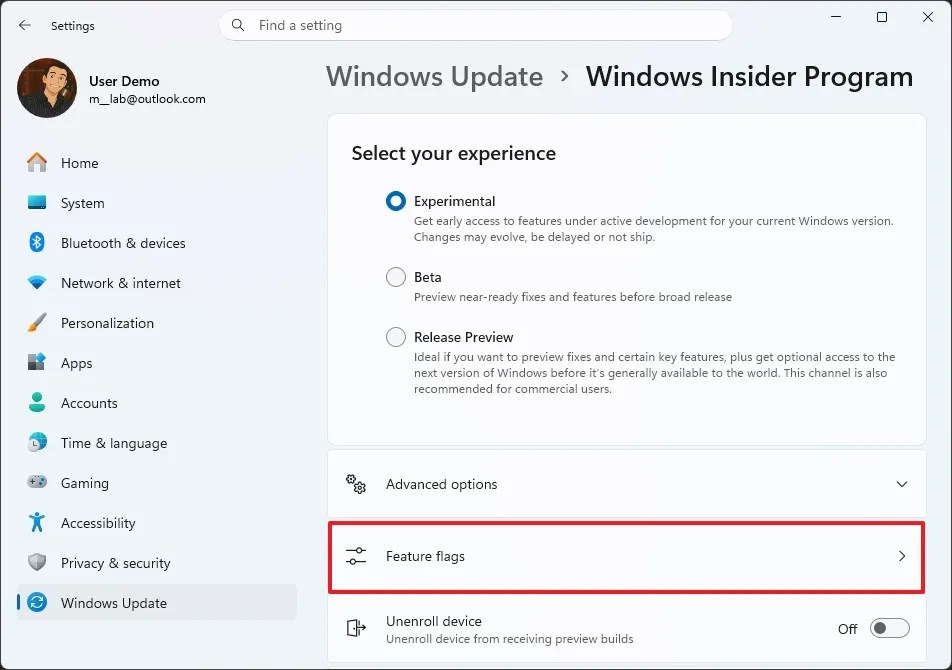
Task: Minimize the Settings window
Action: point(836,17)
